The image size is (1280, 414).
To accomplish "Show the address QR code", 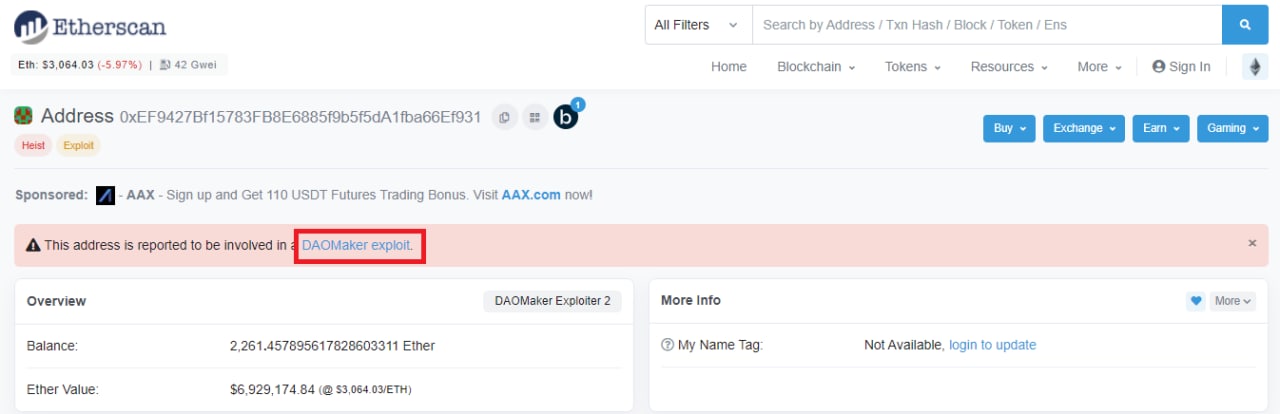I will [x=535, y=117].
